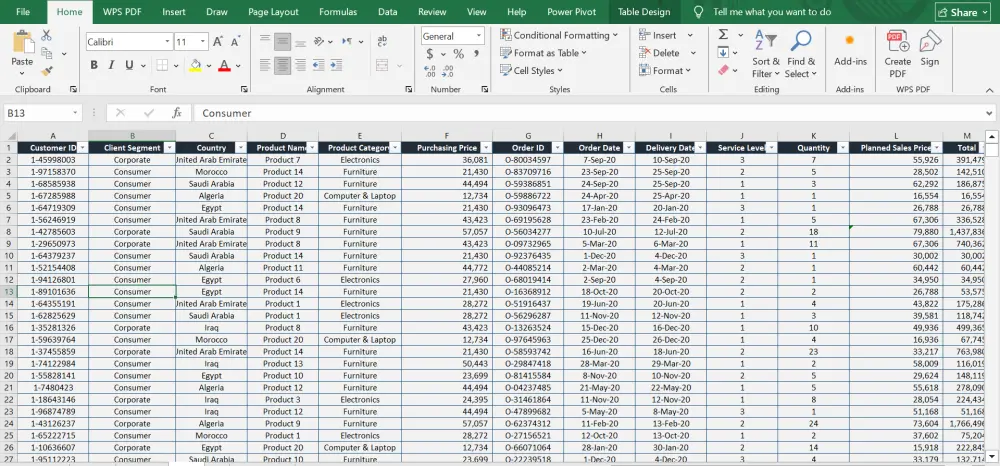Open the Client Segment column filter arrow
This screenshot has height=466, width=1000.
[169, 148]
